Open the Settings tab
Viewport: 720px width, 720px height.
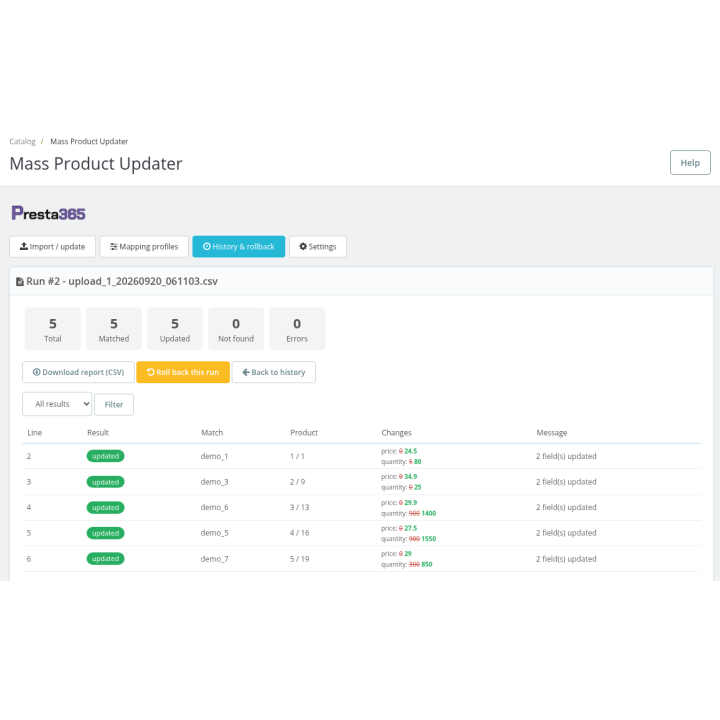(x=318, y=247)
